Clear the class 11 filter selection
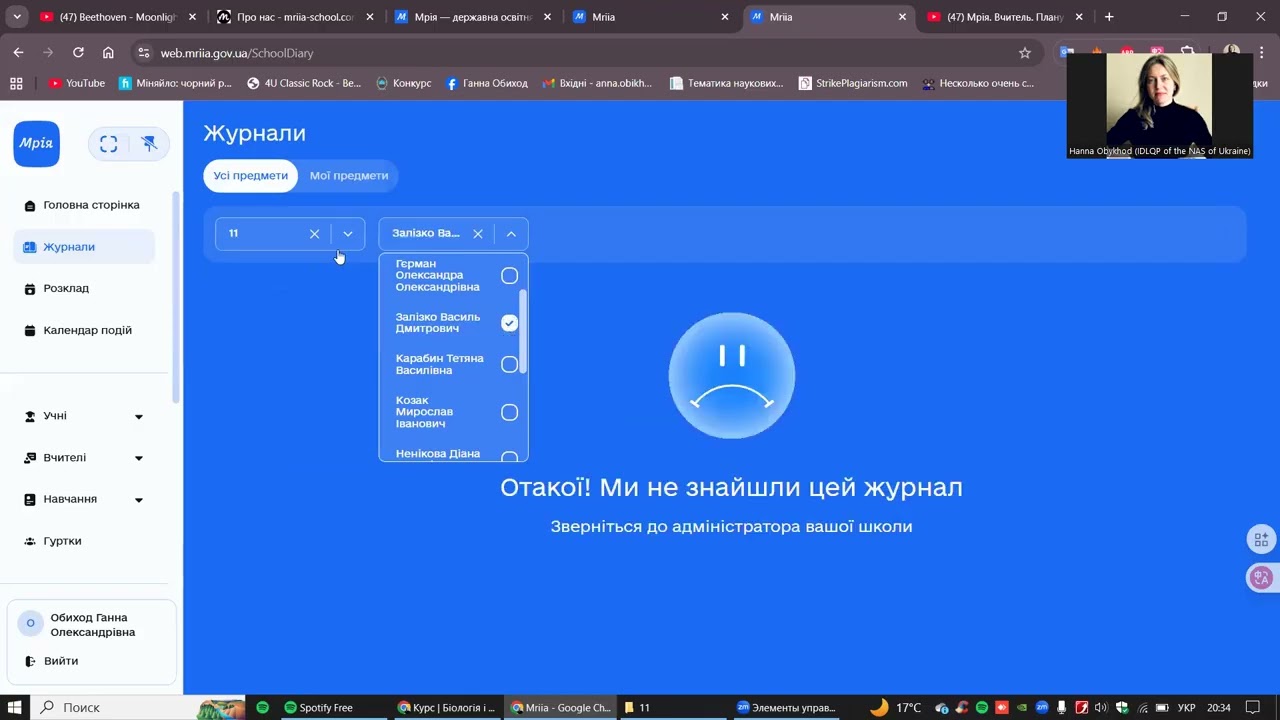1280x720 pixels. [x=314, y=233]
